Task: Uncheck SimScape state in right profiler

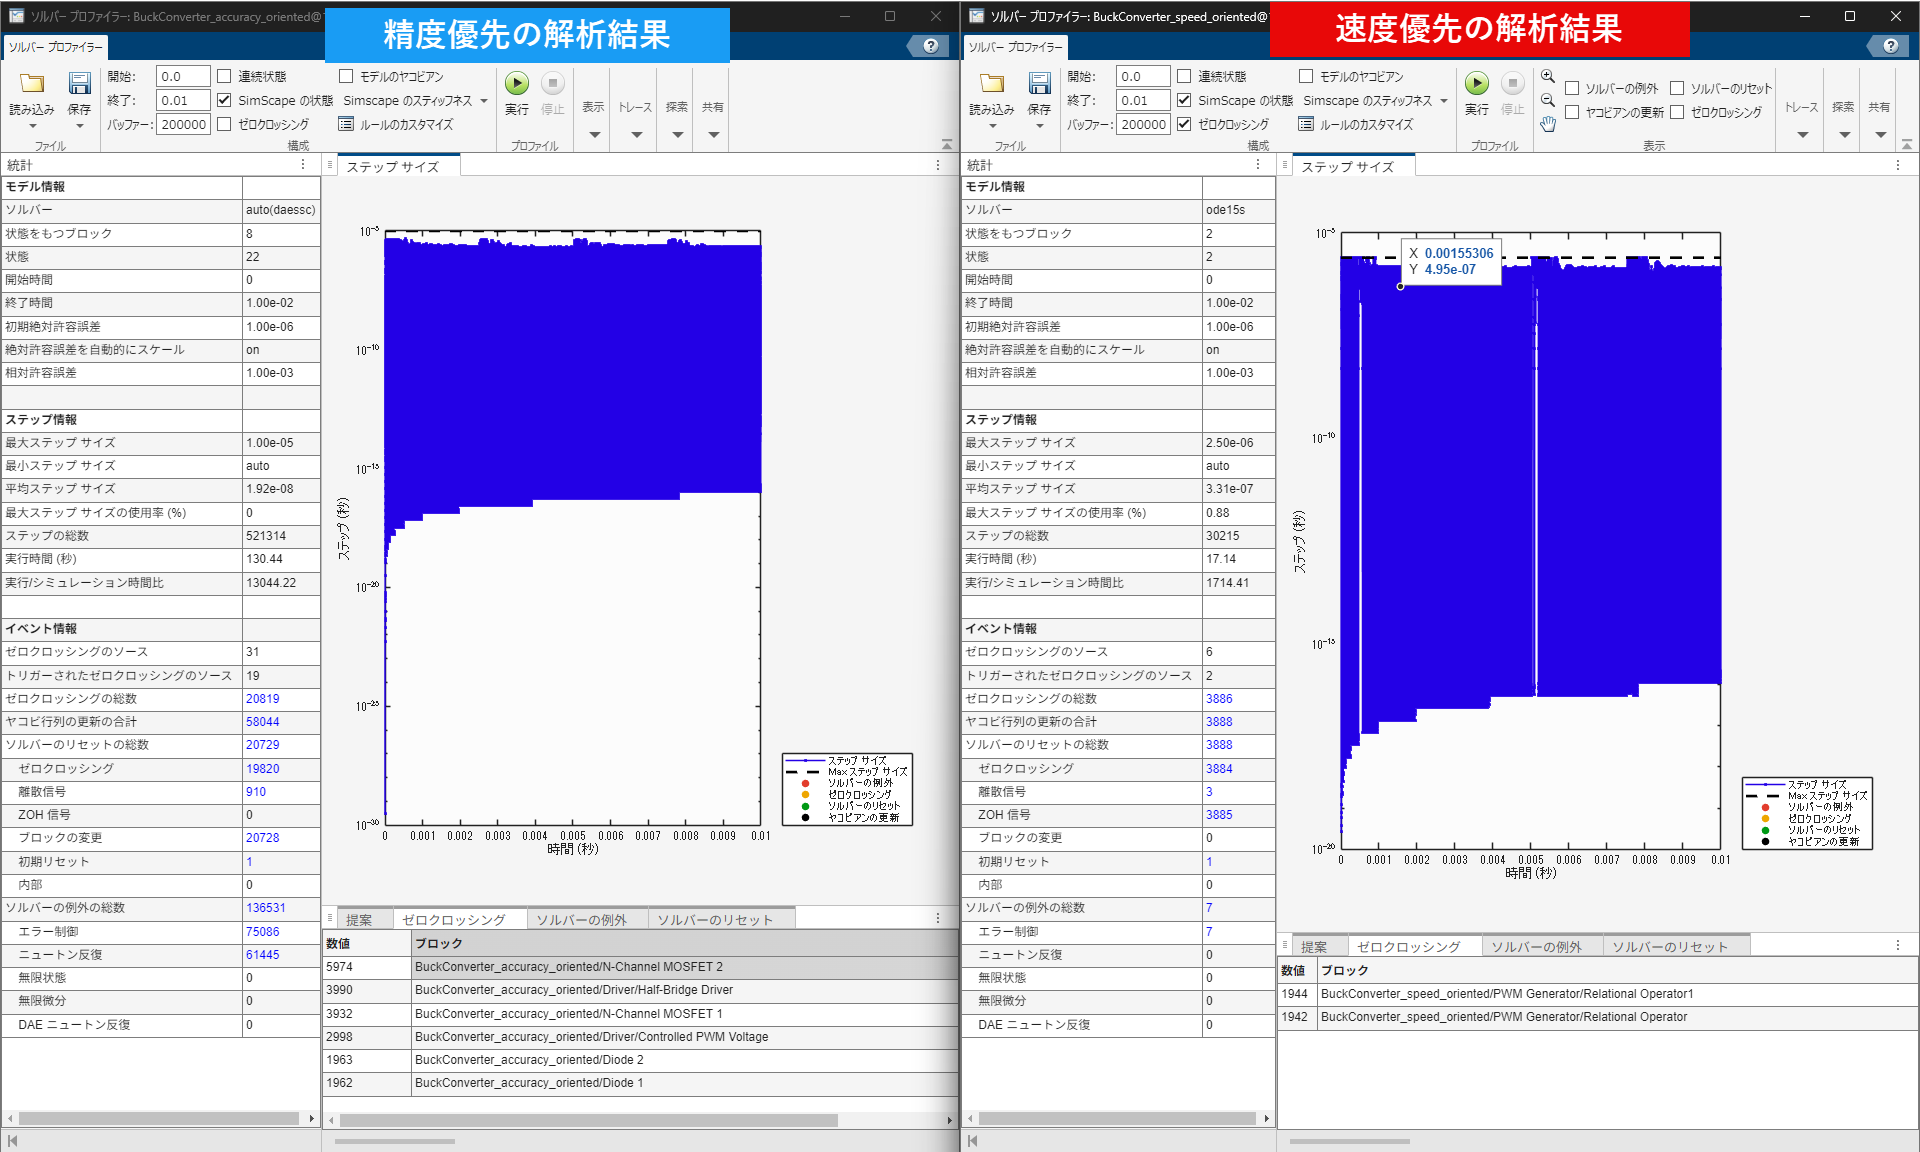Action: point(1184,100)
